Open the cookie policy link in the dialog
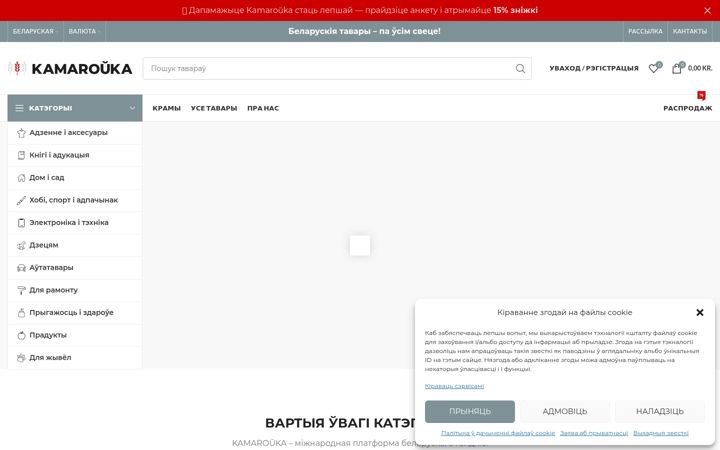Image resolution: width=720 pixels, height=450 pixels. pyautogui.click(x=498, y=433)
